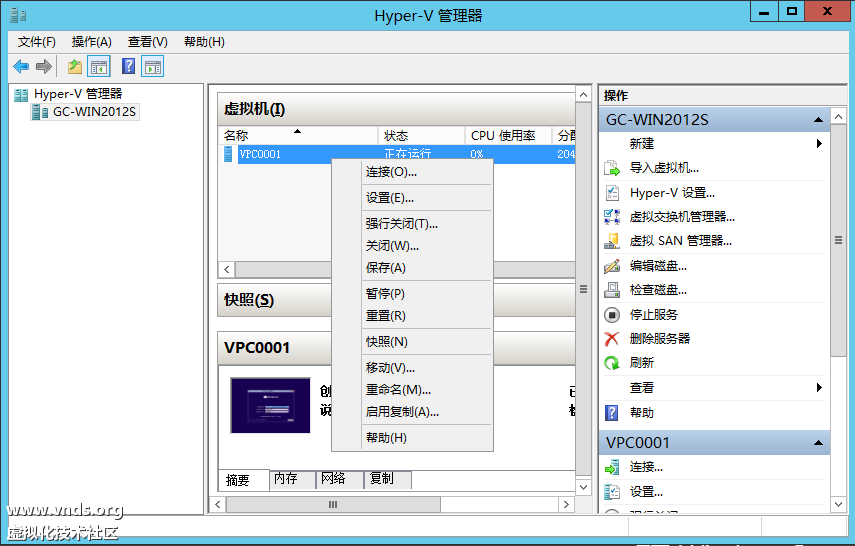Click the center pane bottom horizontal scrollbar thumb
The width and height of the screenshot is (855, 546).
coord(333,505)
